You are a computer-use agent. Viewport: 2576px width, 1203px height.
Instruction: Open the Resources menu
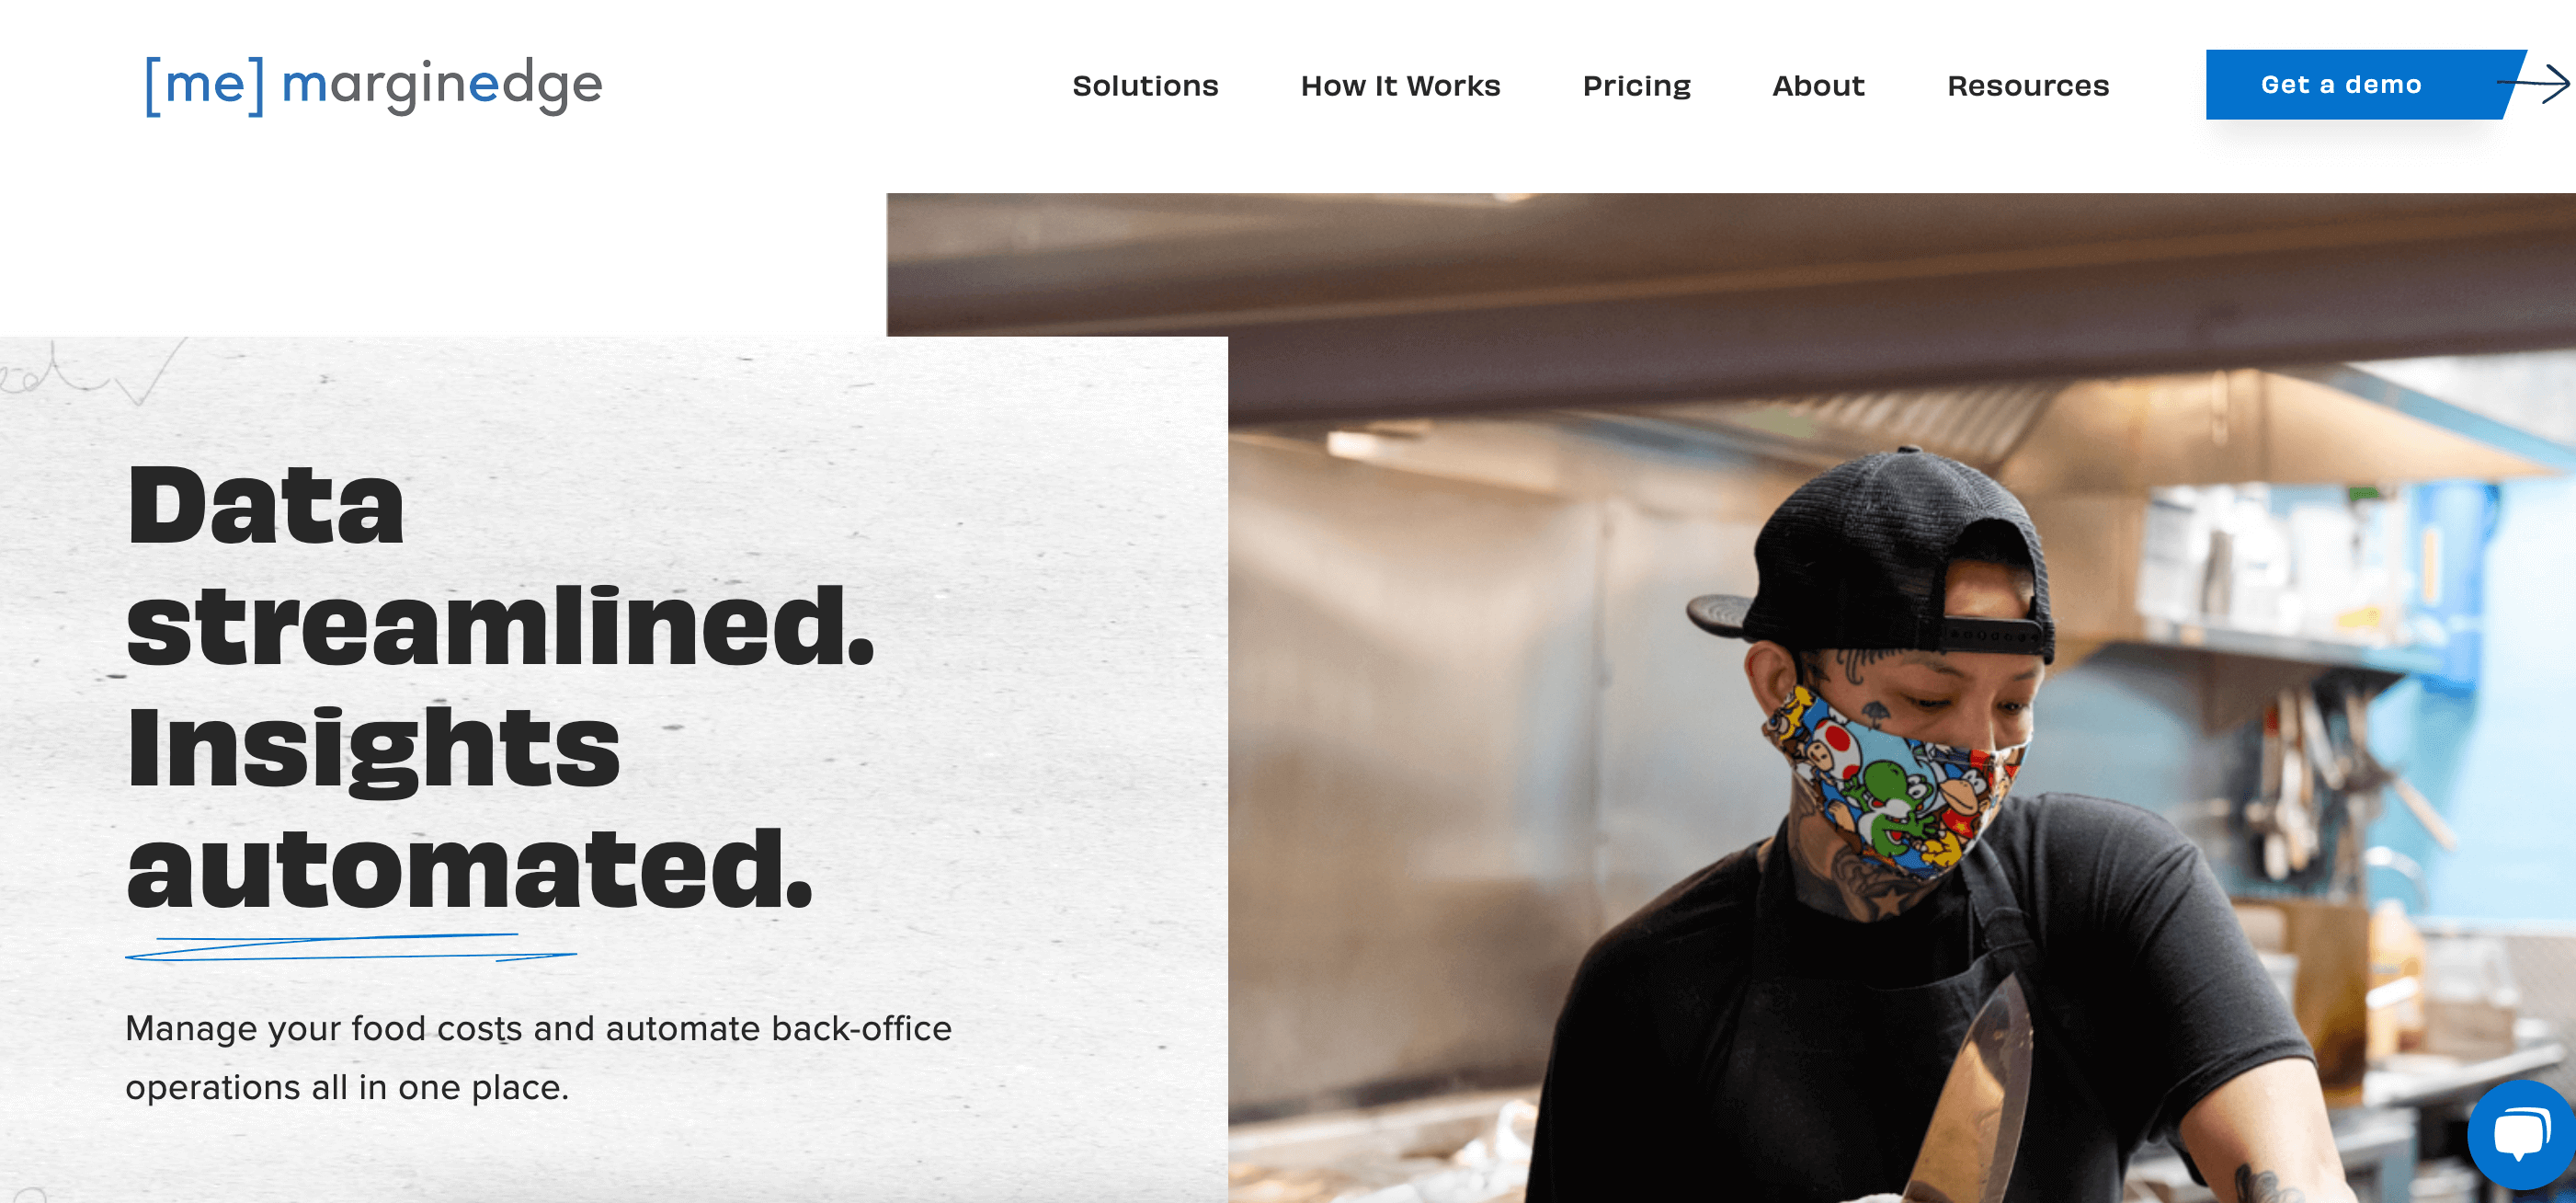tap(2028, 86)
